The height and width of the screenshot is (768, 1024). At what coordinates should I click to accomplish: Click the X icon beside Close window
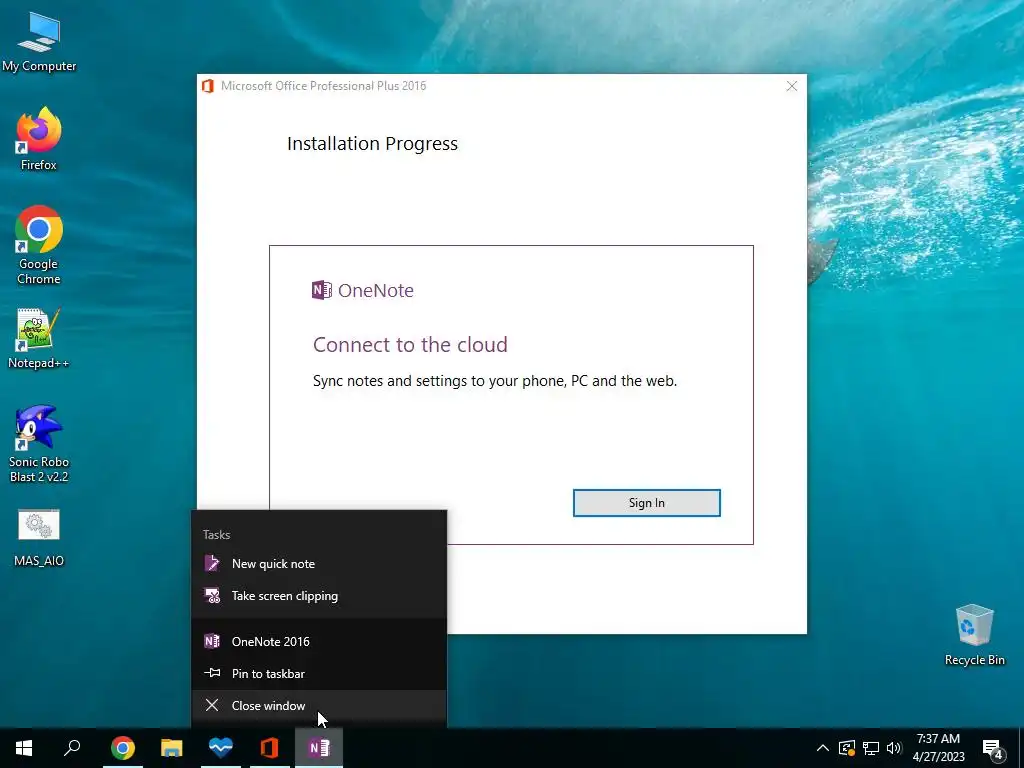pyautogui.click(x=212, y=705)
